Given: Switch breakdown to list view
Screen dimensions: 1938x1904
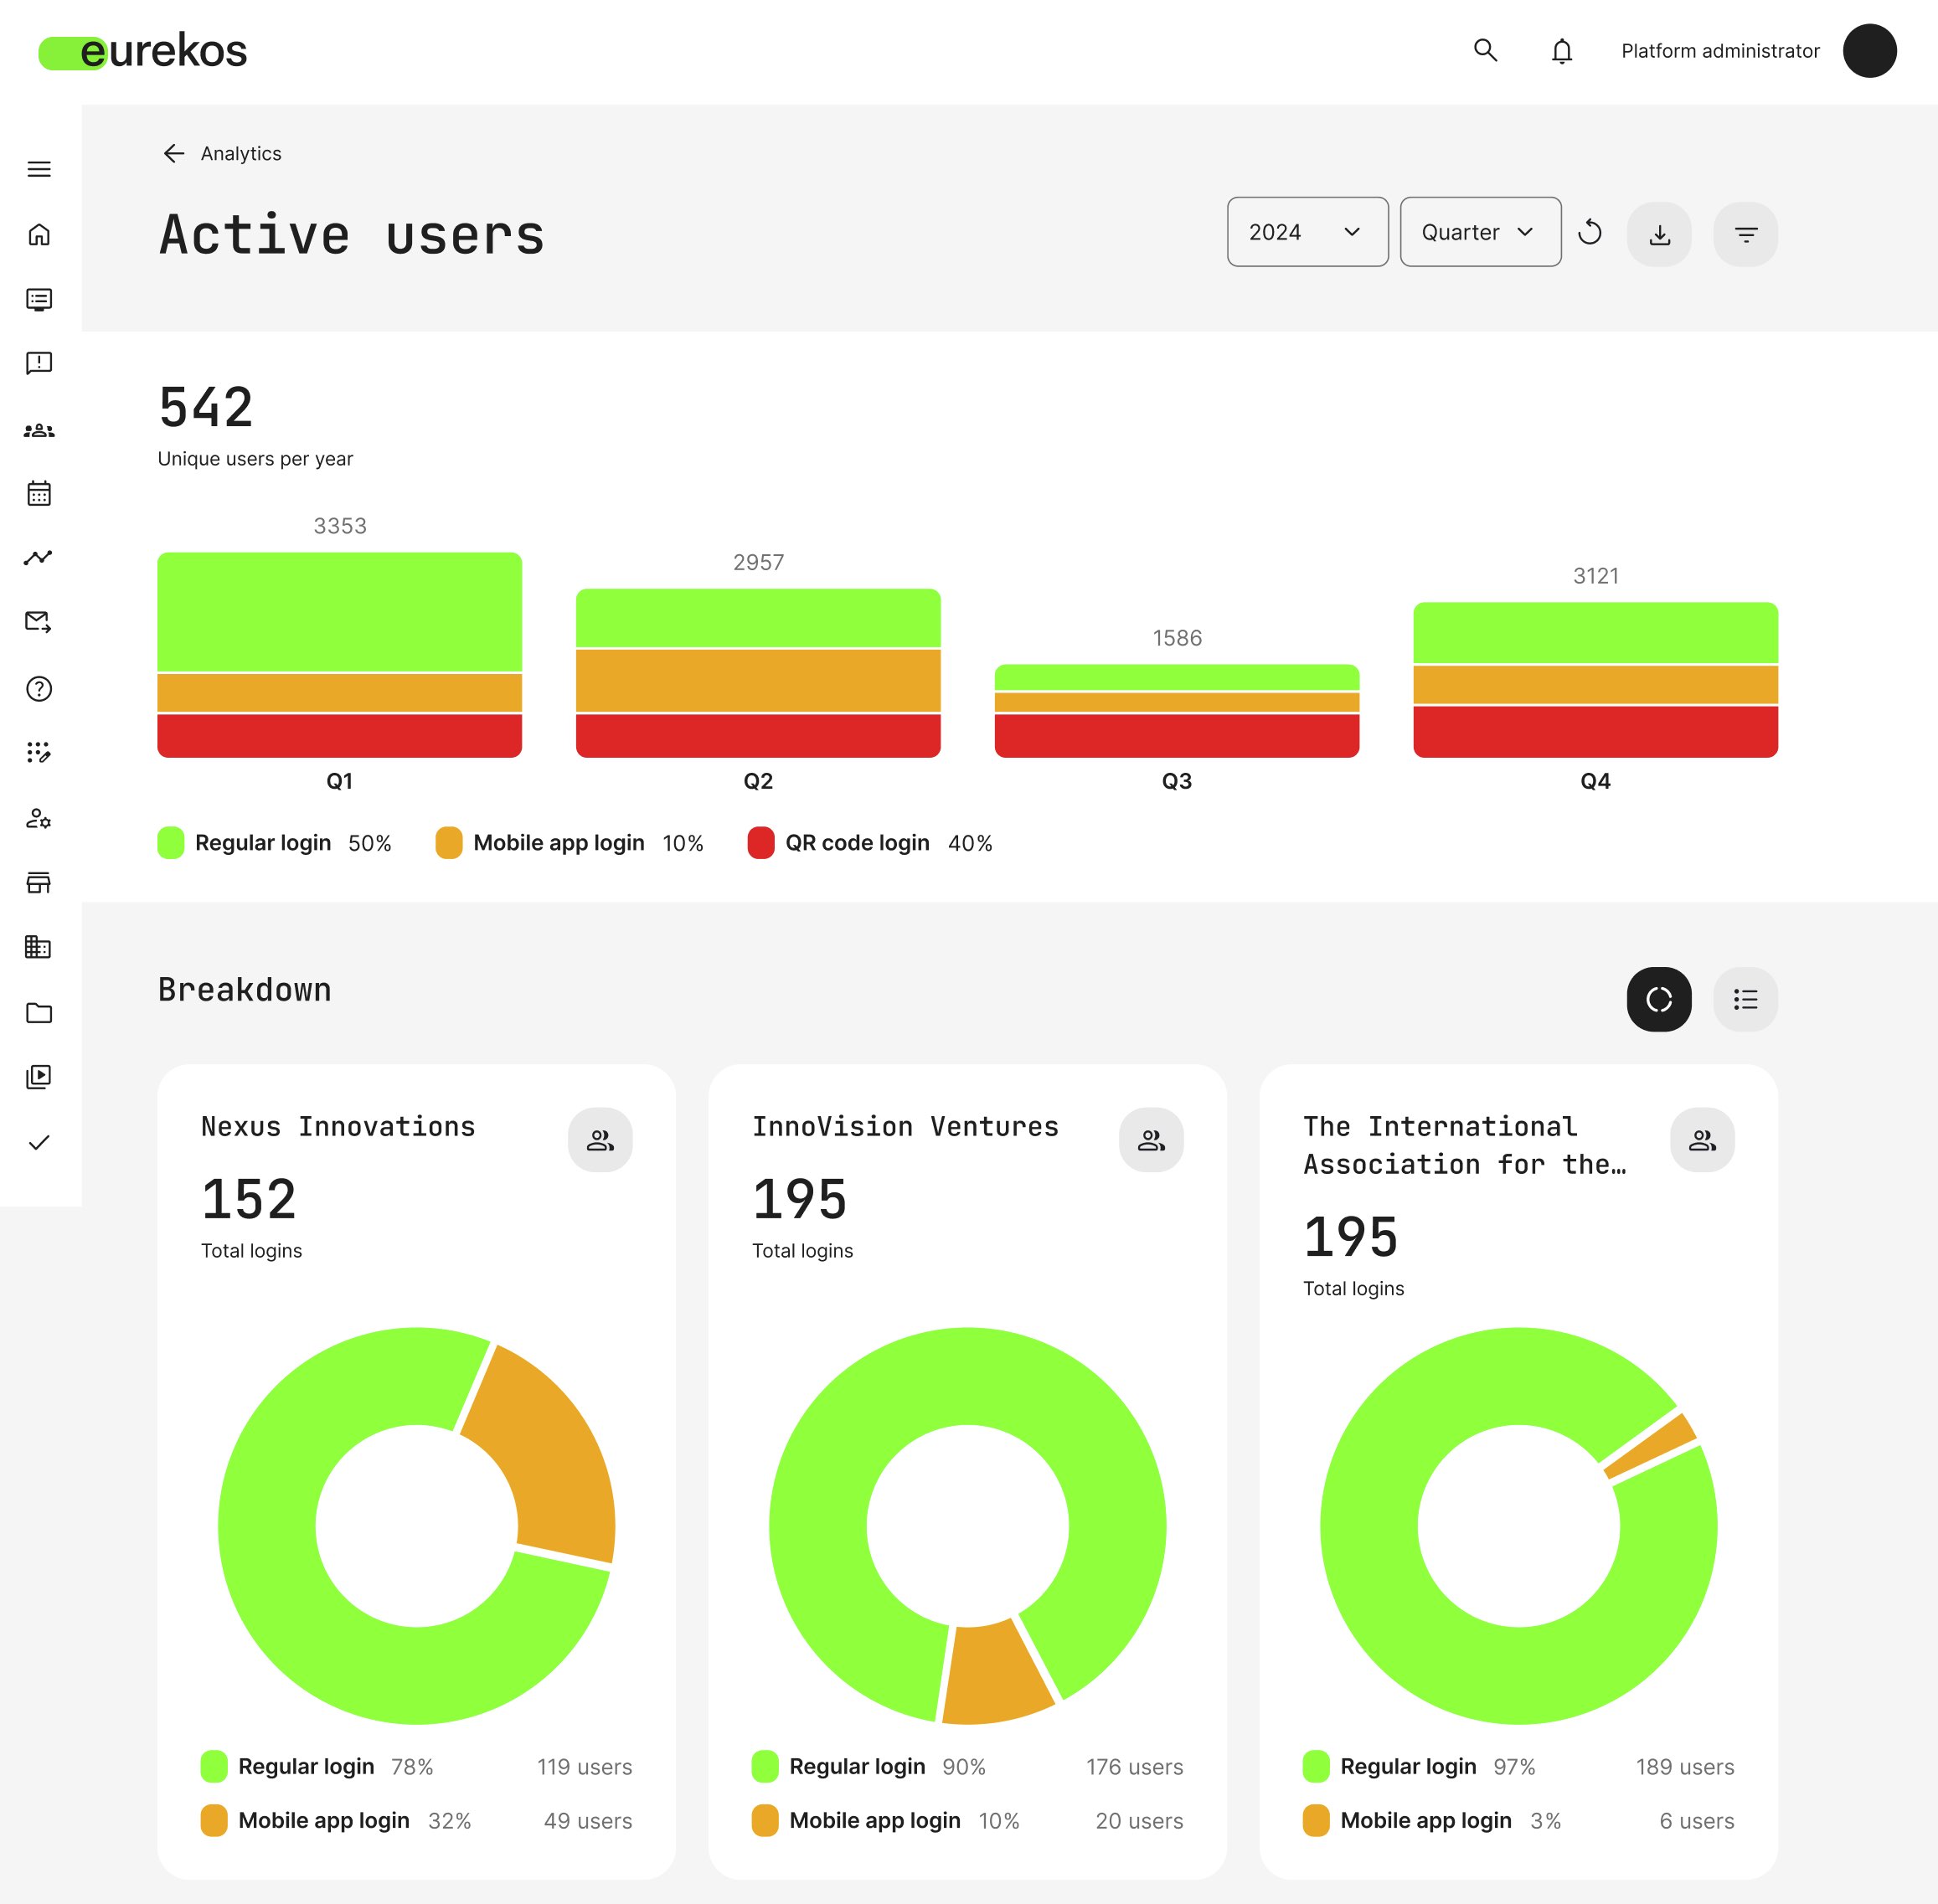Looking at the screenshot, I should (1745, 999).
